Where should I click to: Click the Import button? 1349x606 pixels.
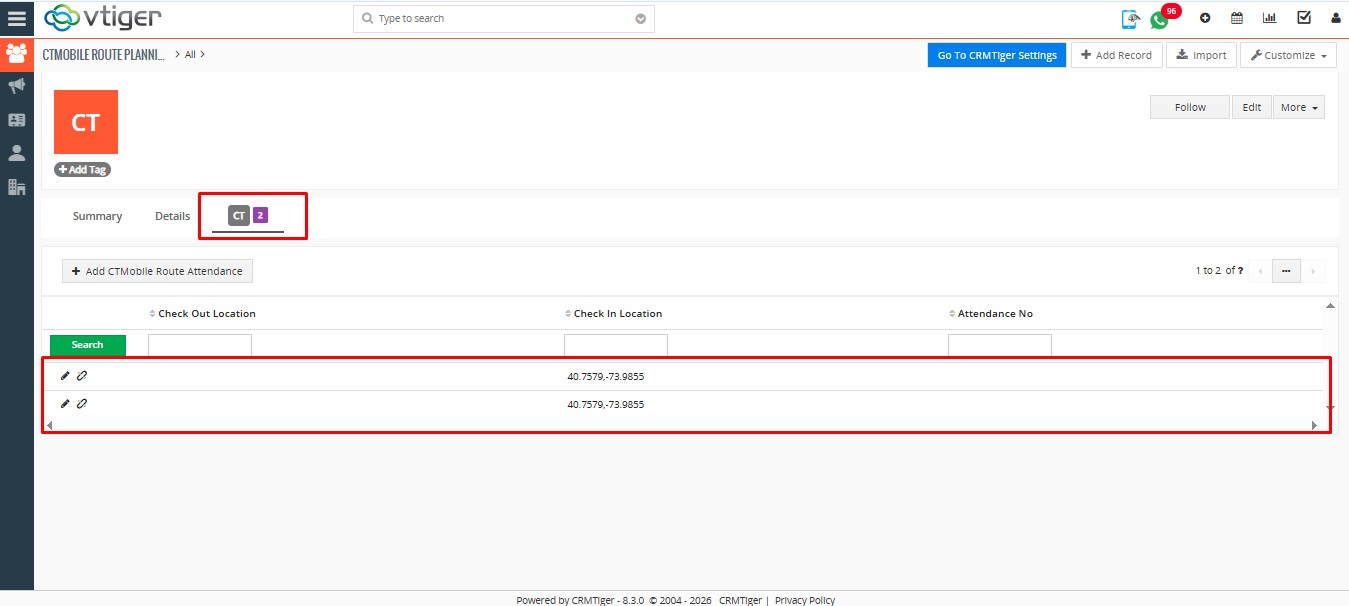click(1202, 55)
